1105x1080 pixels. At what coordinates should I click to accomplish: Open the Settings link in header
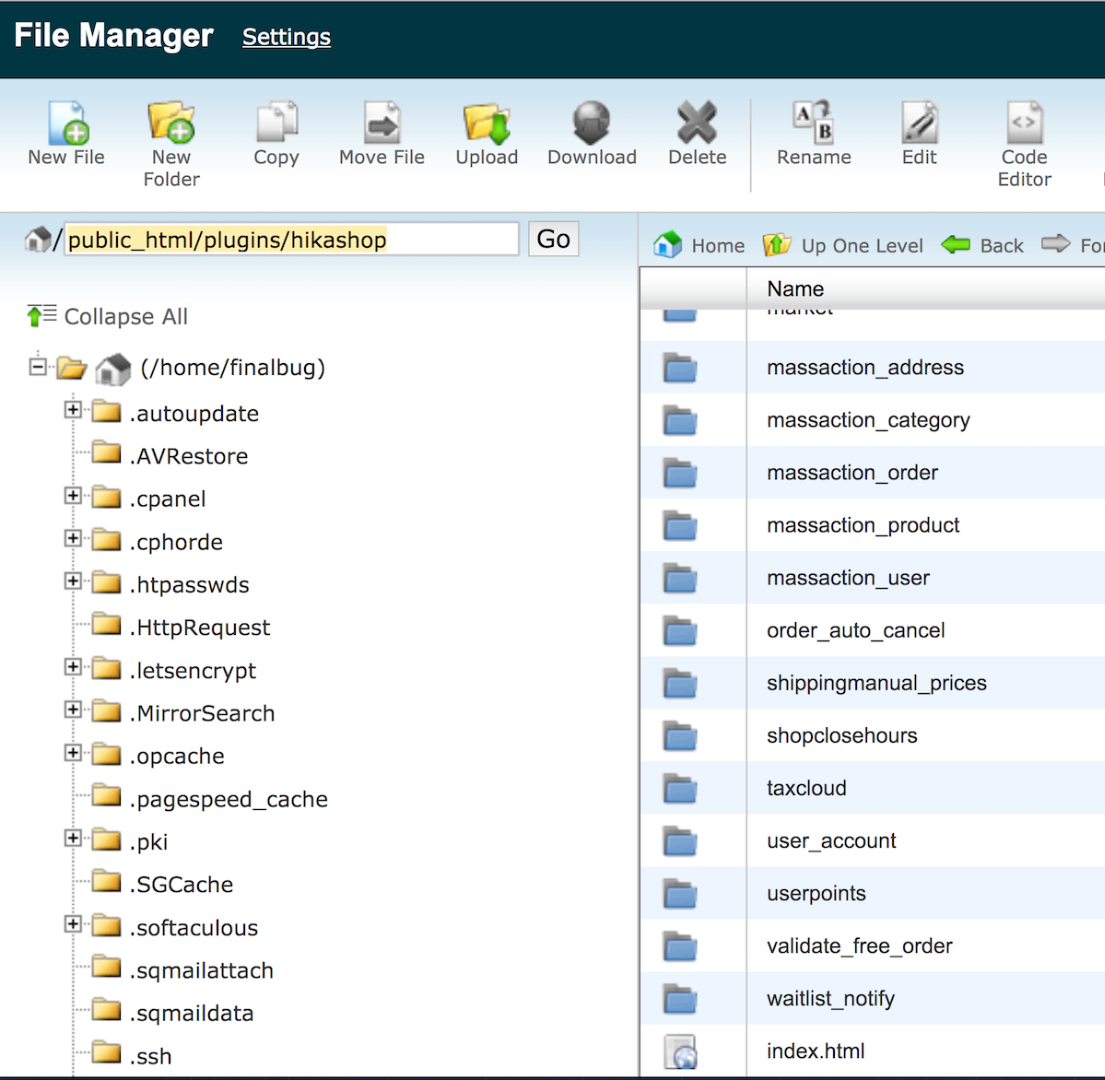(286, 37)
